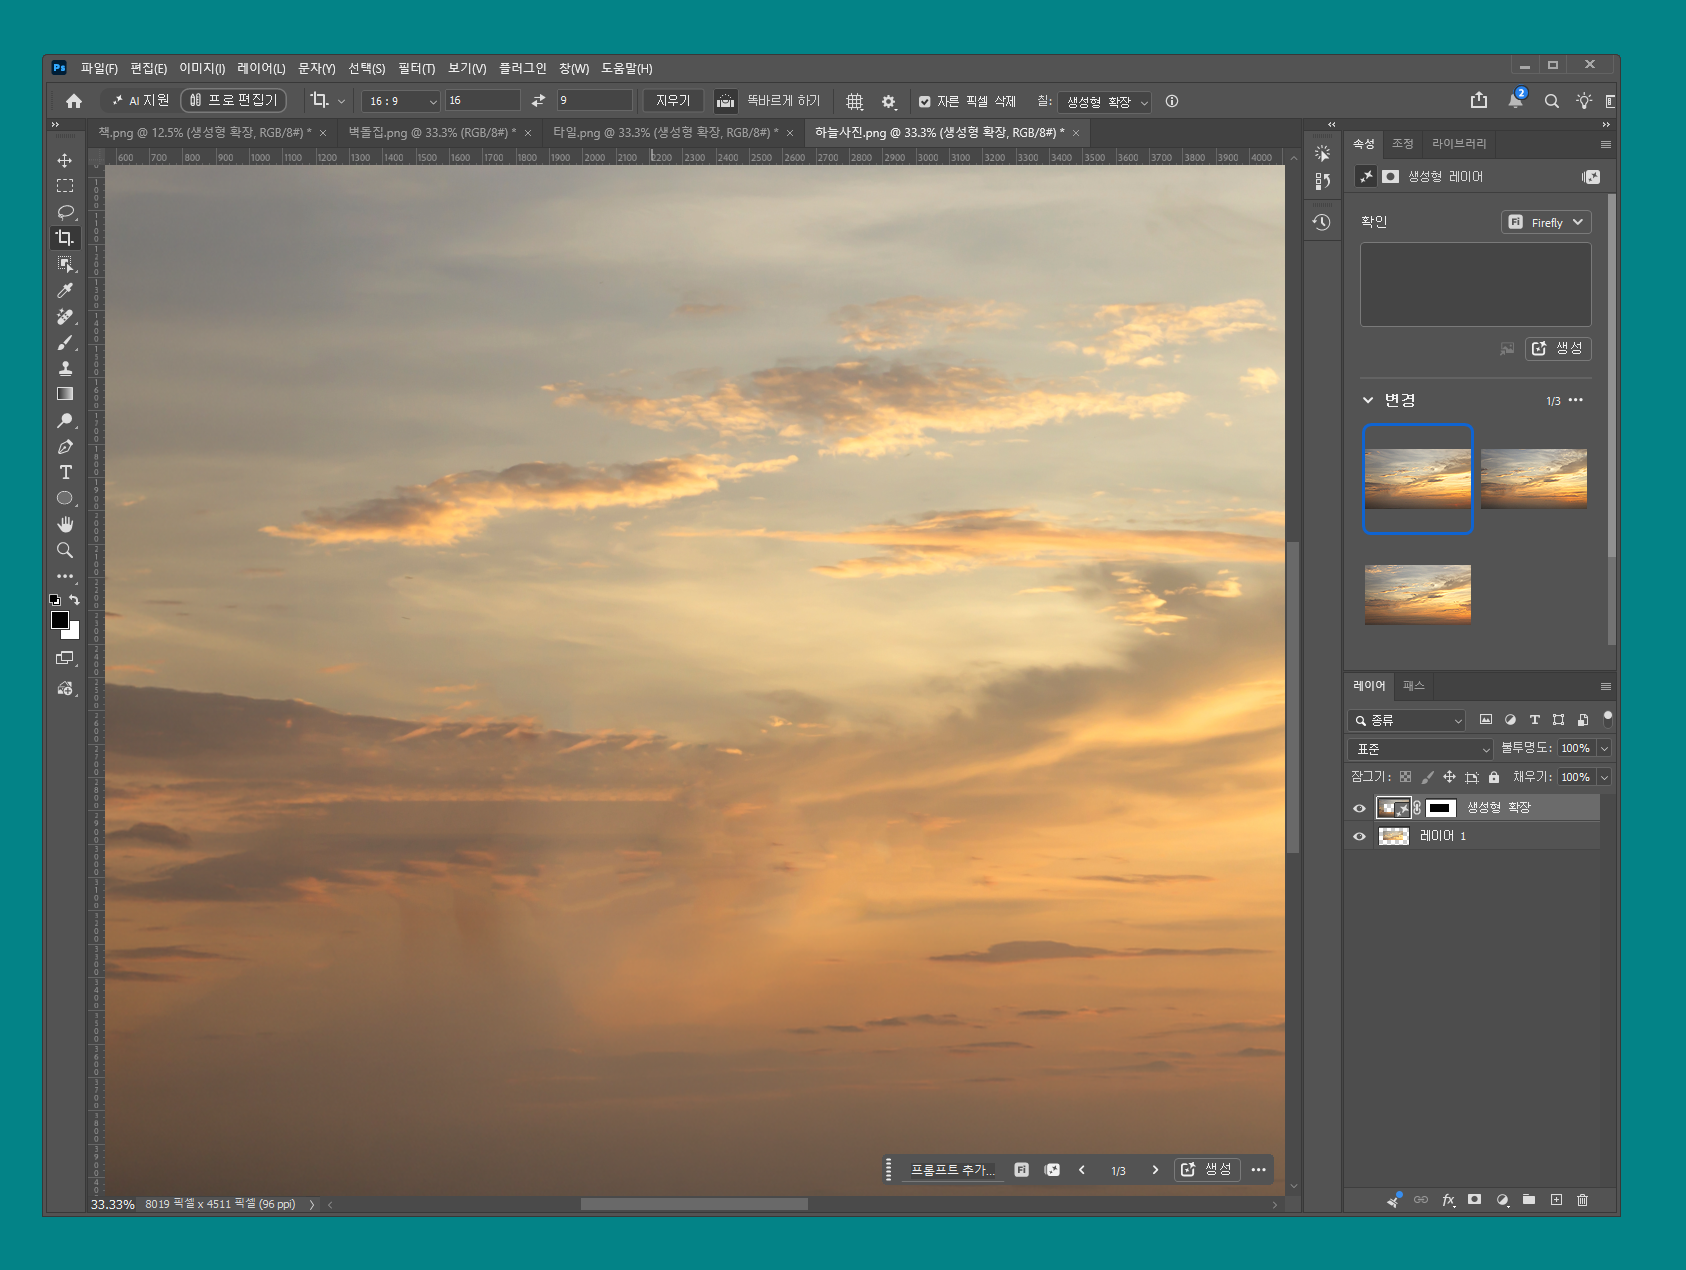Hide the 레이어 1 layer visibility
The height and width of the screenshot is (1270, 1686).
[x=1359, y=836]
